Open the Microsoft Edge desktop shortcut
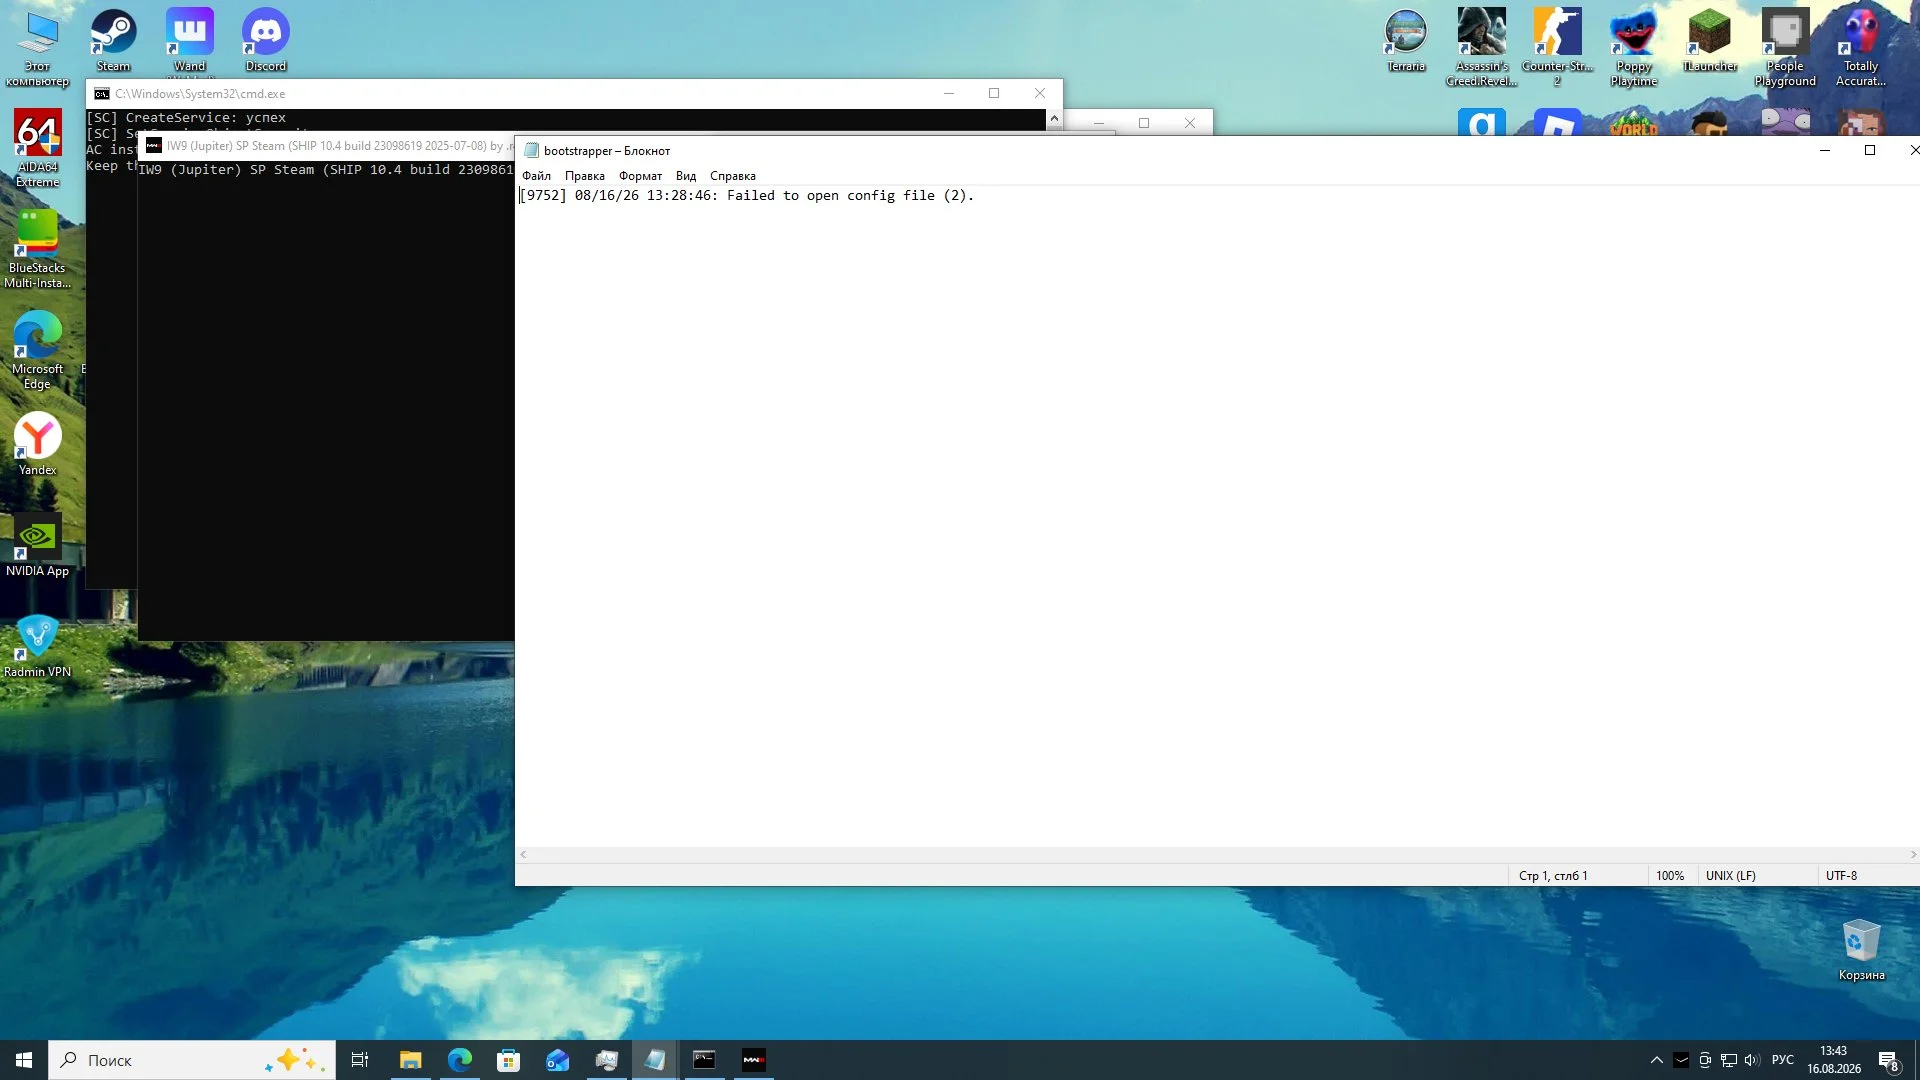This screenshot has width=1920, height=1080. (37, 350)
